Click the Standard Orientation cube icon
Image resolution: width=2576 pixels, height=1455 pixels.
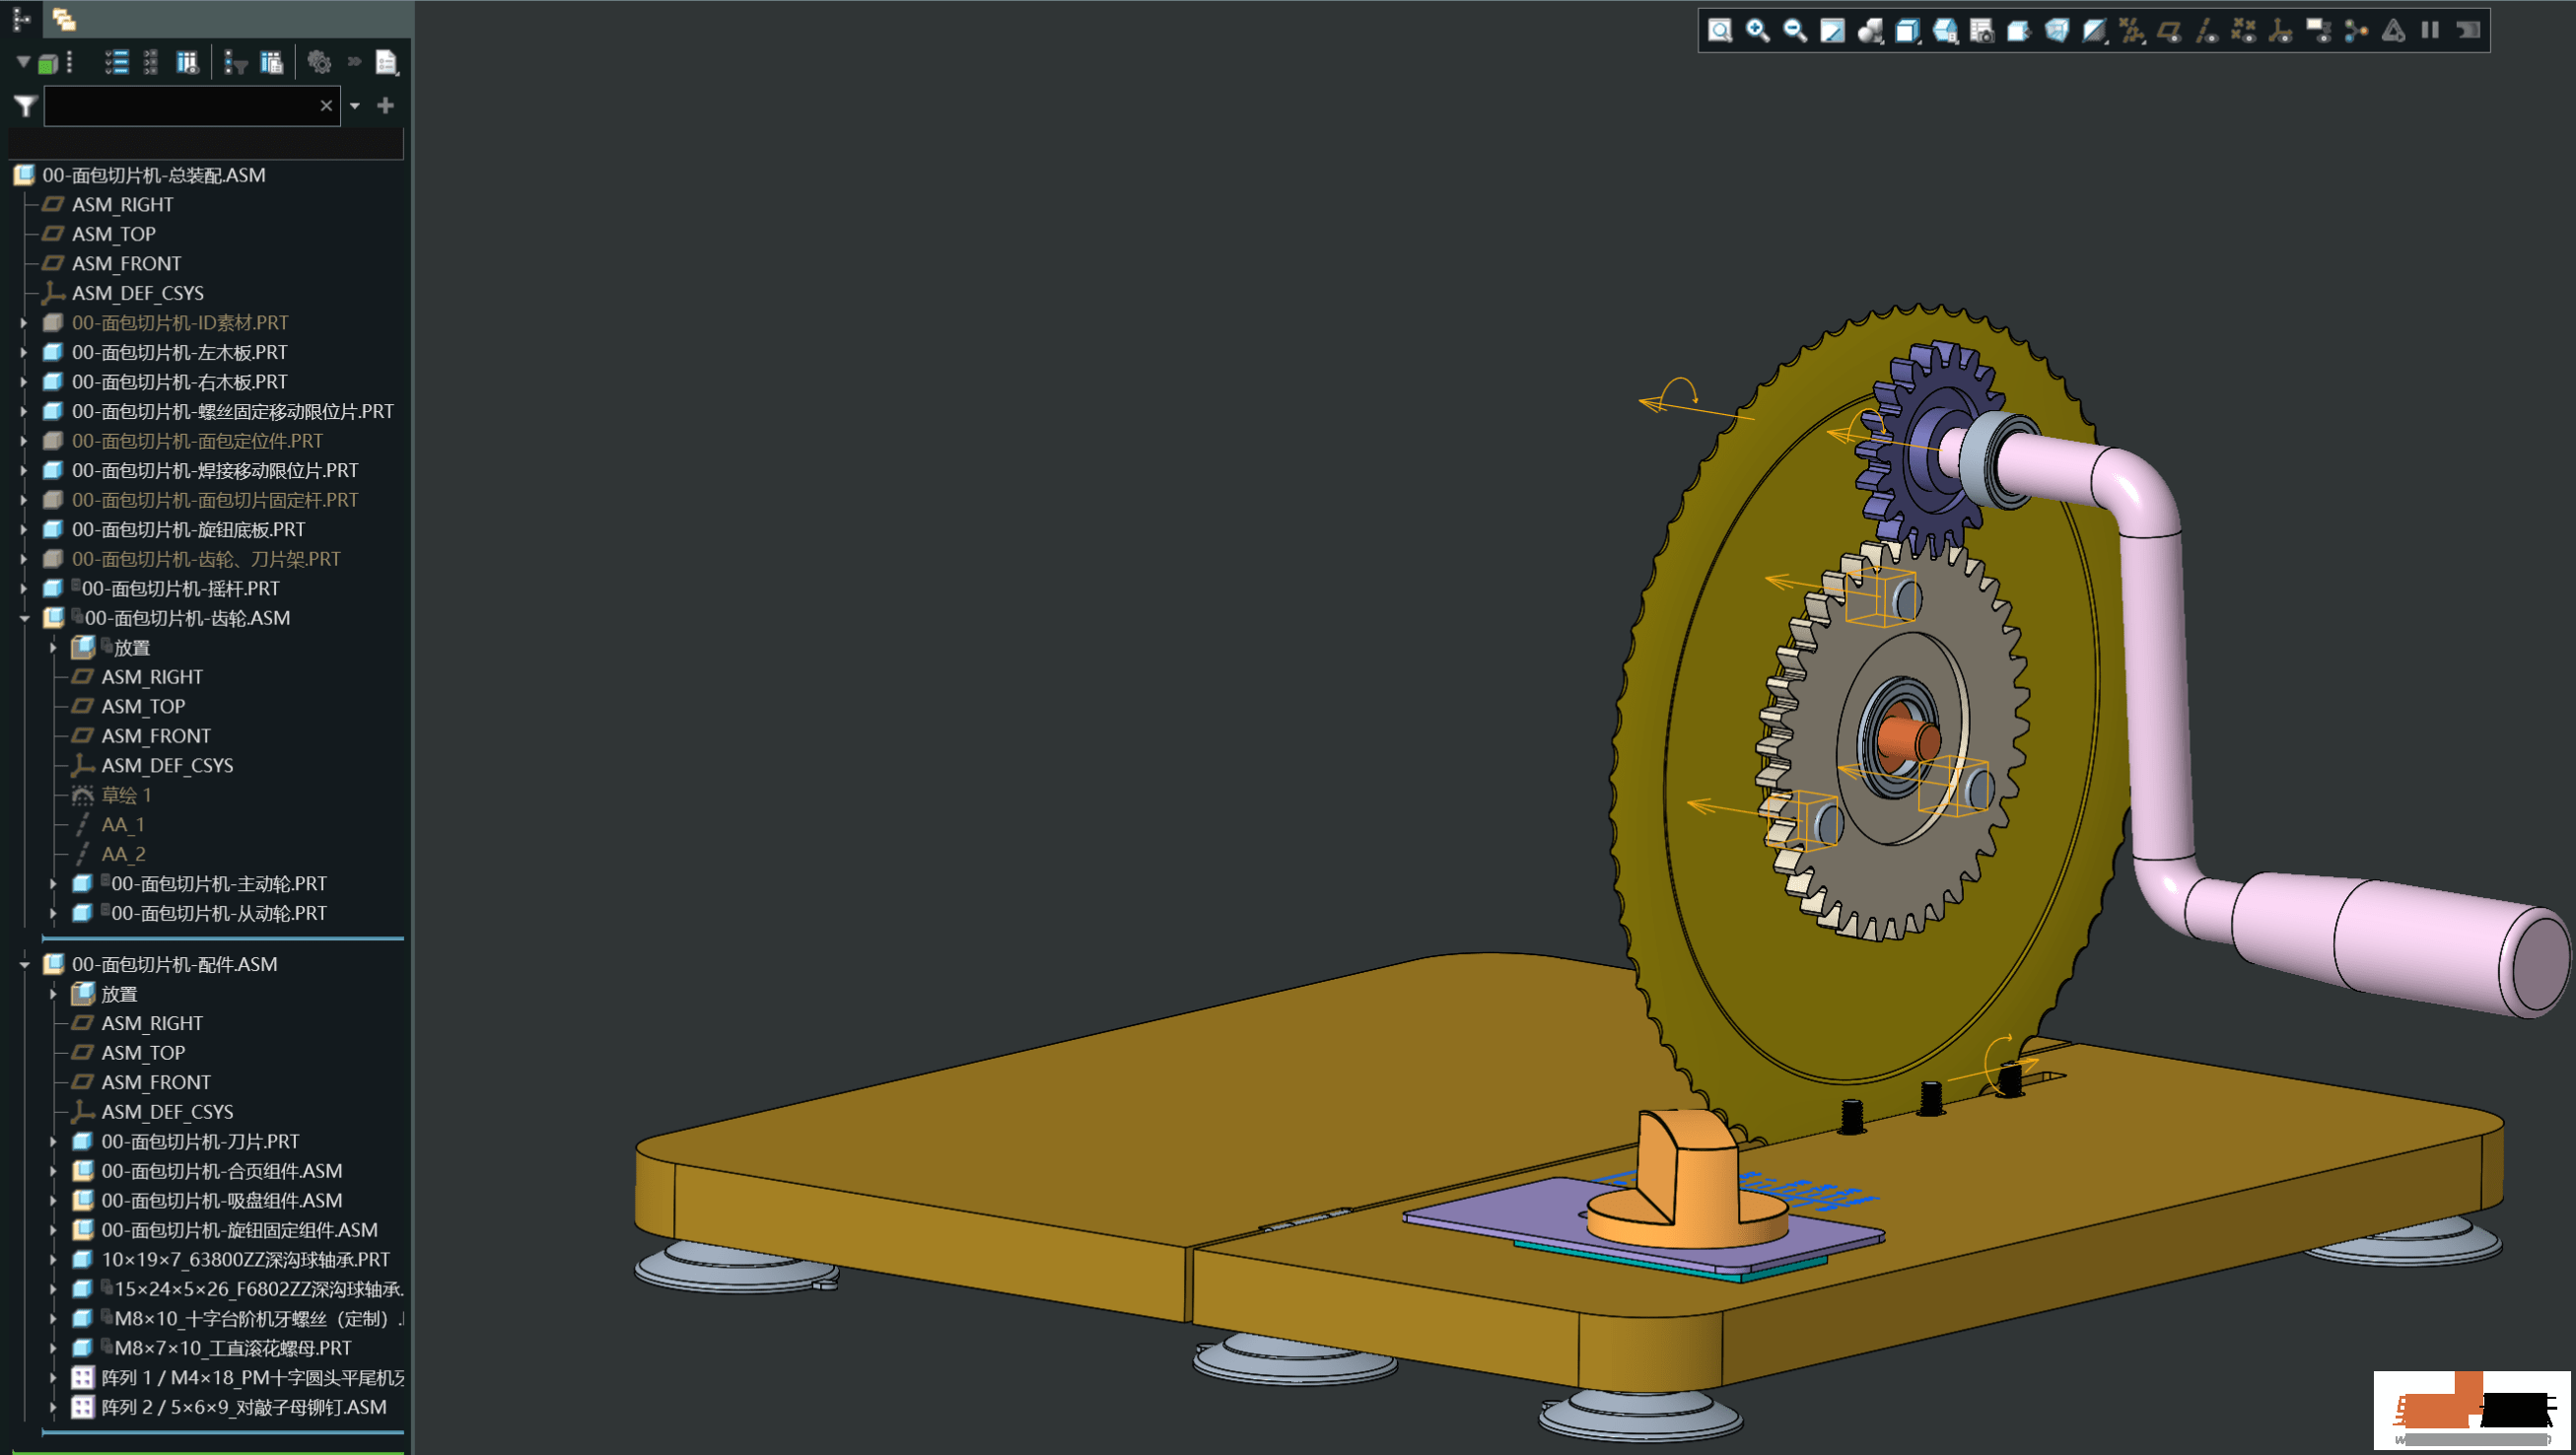2019,31
